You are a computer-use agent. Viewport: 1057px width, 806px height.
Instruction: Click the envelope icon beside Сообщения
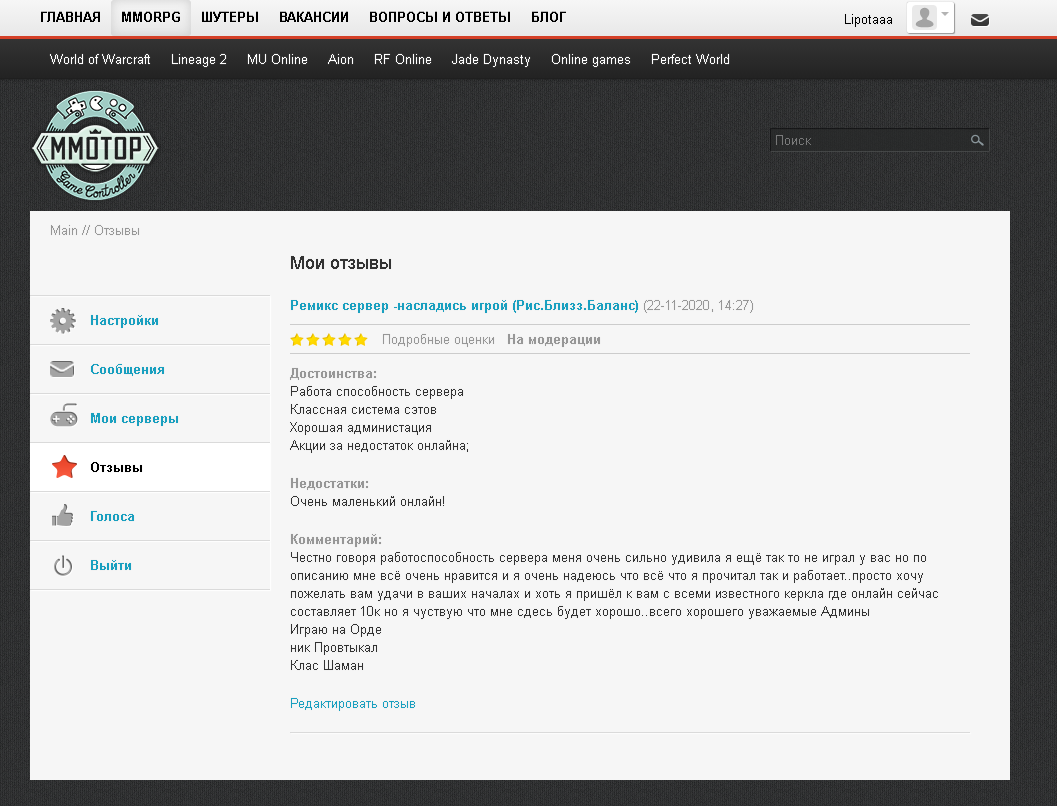click(x=63, y=370)
